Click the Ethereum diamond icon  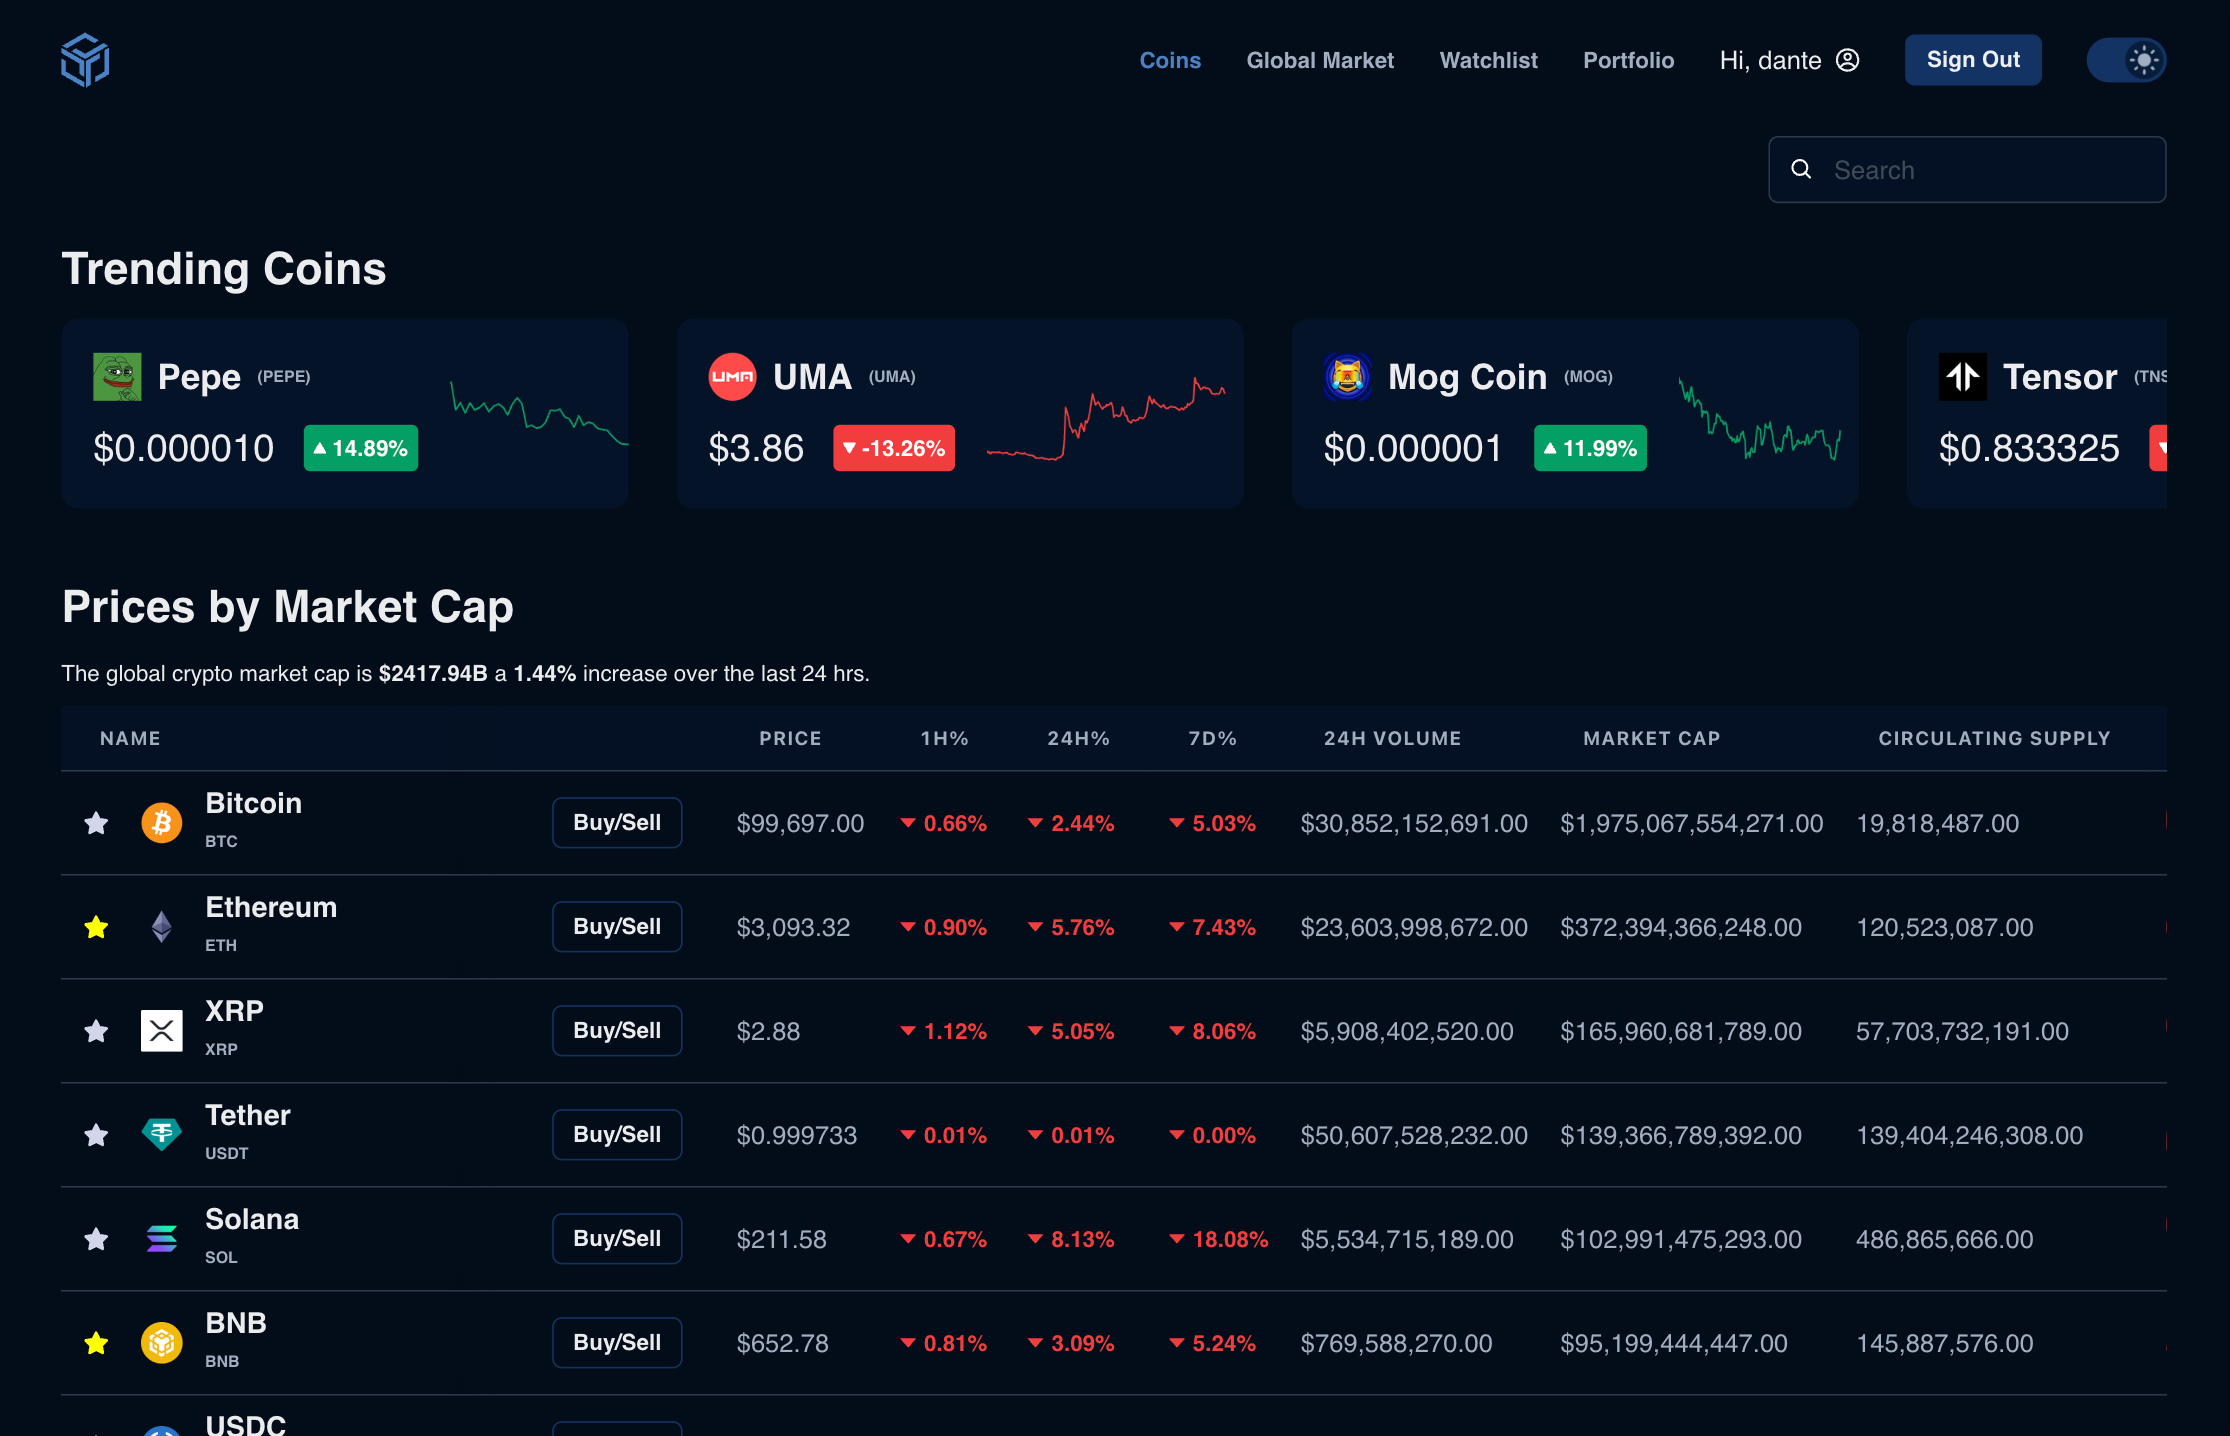(161, 927)
